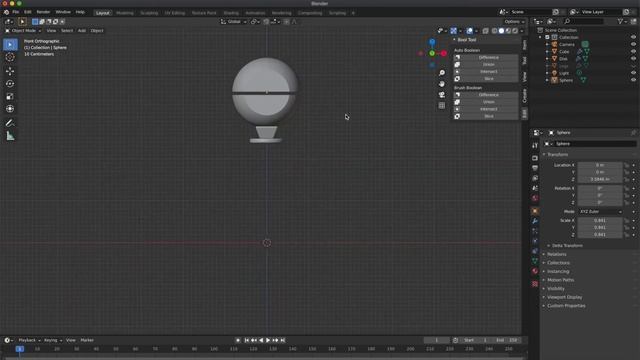Hide the Cube in outliner
This screenshot has width=640, height=360.
coord(633,51)
